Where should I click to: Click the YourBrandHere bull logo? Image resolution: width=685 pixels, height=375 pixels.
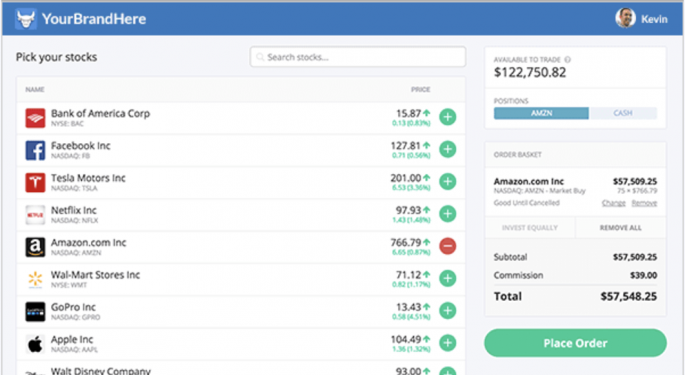pyautogui.click(x=26, y=19)
